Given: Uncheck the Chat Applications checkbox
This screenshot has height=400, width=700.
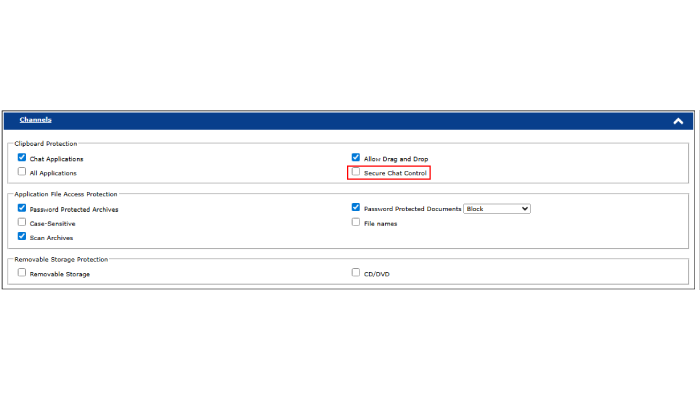Looking at the screenshot, I should click(x=22, y=158).
